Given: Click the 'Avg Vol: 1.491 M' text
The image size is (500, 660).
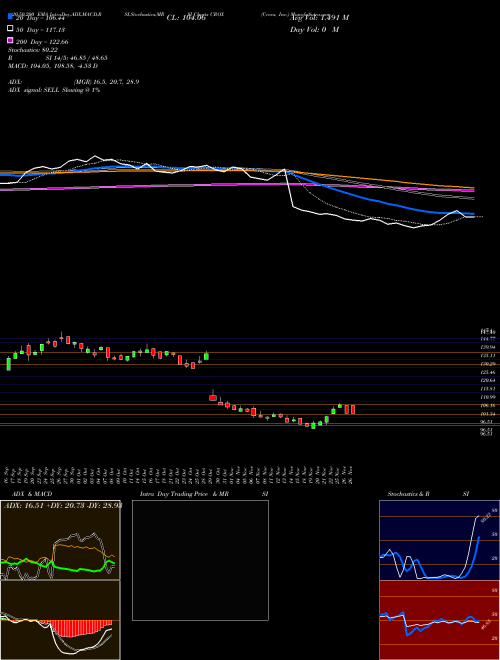Looking at the screenshot, I should point(319,18).
